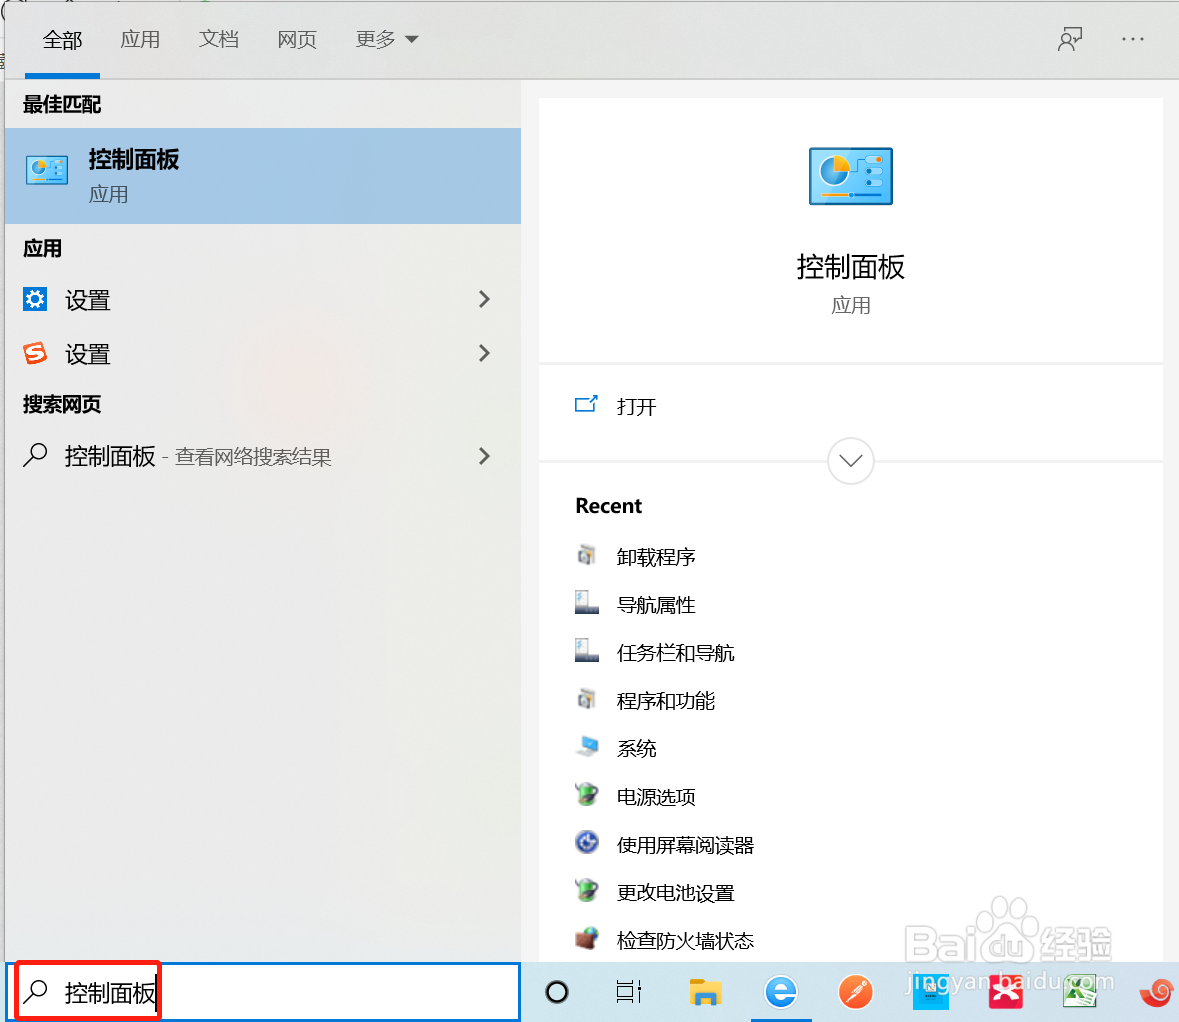Click the large Control Panel preview icon

point(850,175)
